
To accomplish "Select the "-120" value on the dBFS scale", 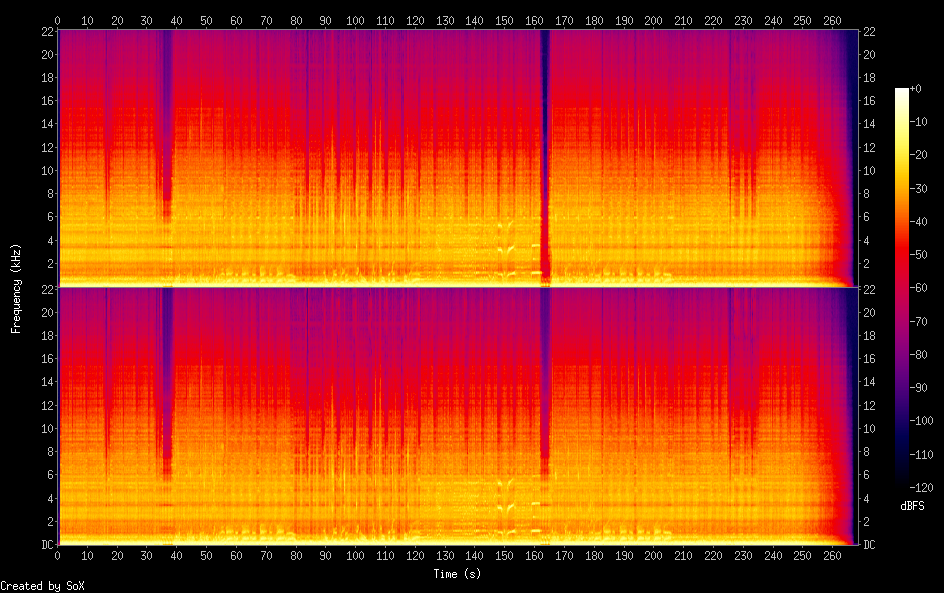I will pos(922,488).
